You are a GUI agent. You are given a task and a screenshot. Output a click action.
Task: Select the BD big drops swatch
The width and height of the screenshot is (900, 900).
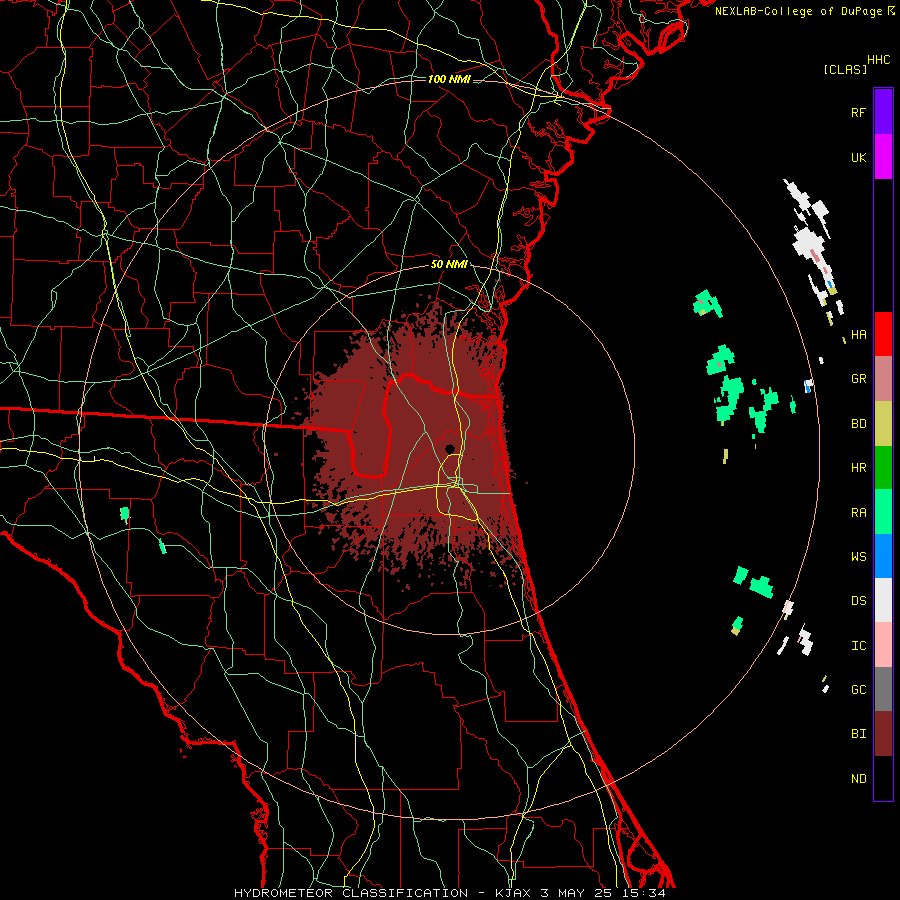(883, 424)
